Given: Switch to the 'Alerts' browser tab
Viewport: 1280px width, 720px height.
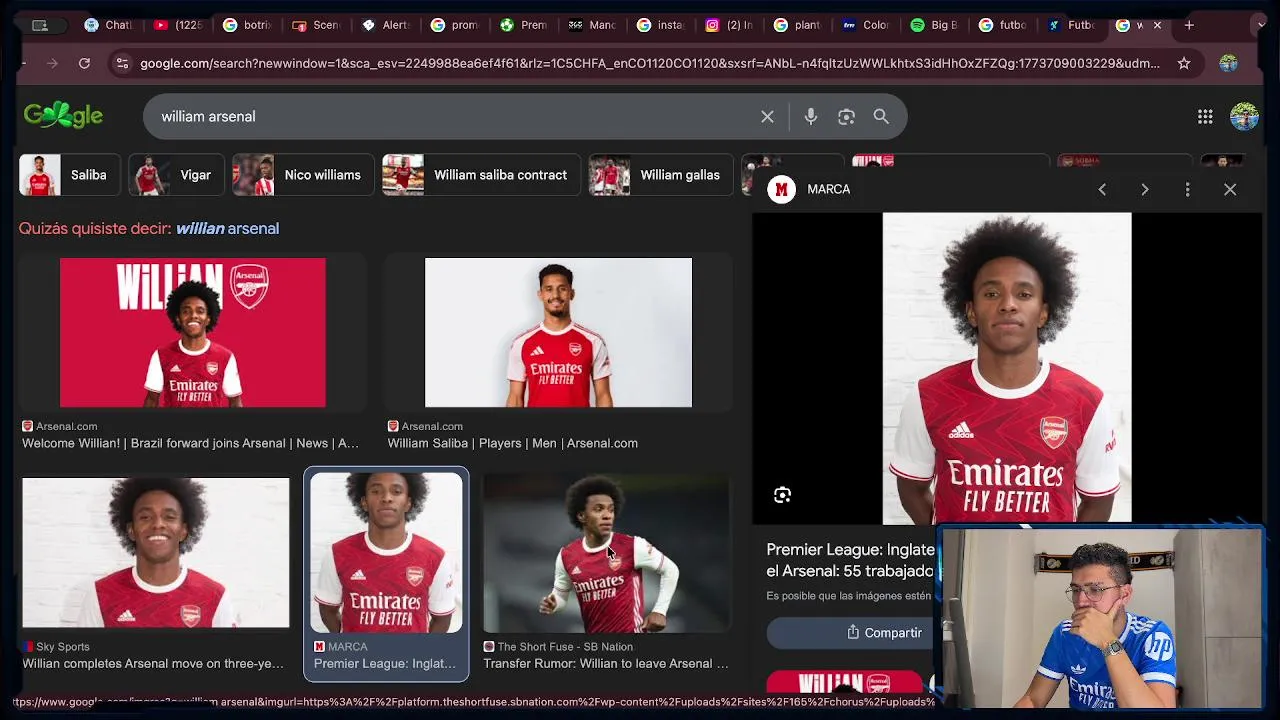Looking at the screenshot, I should (x=384, y=25).
